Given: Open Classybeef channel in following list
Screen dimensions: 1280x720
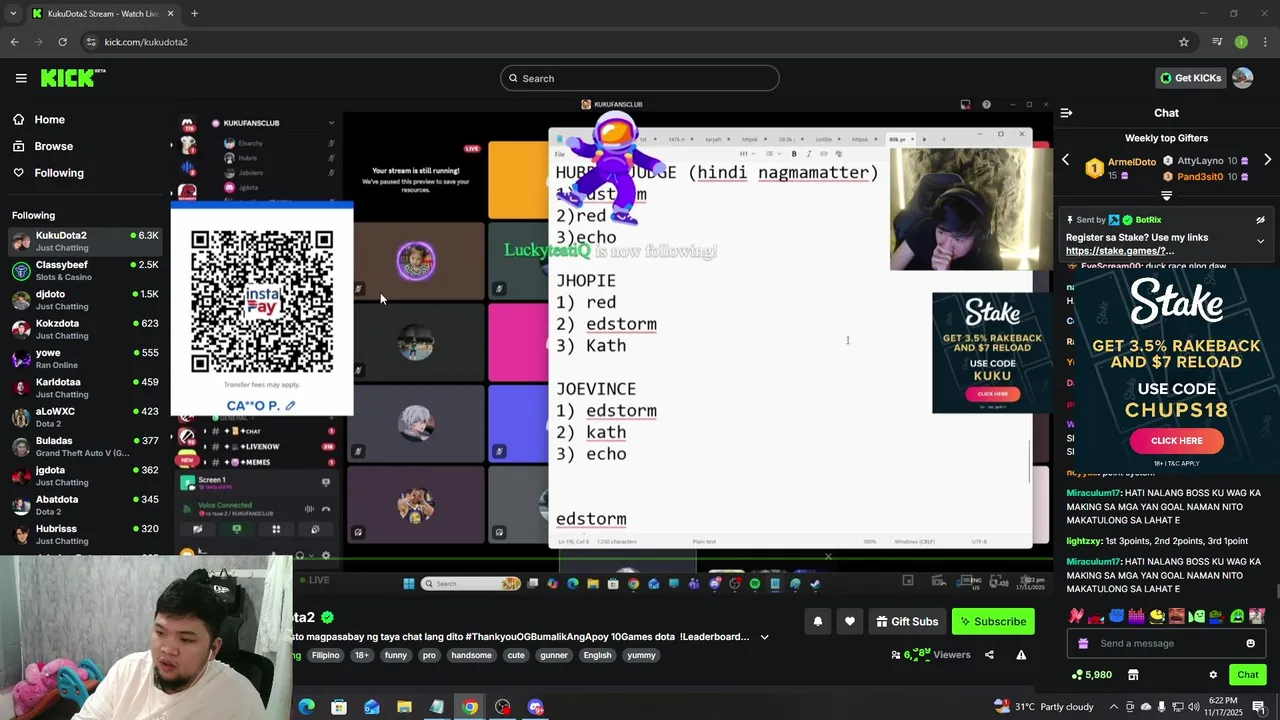Looking at the screenshot, I should tap(85, 271).
